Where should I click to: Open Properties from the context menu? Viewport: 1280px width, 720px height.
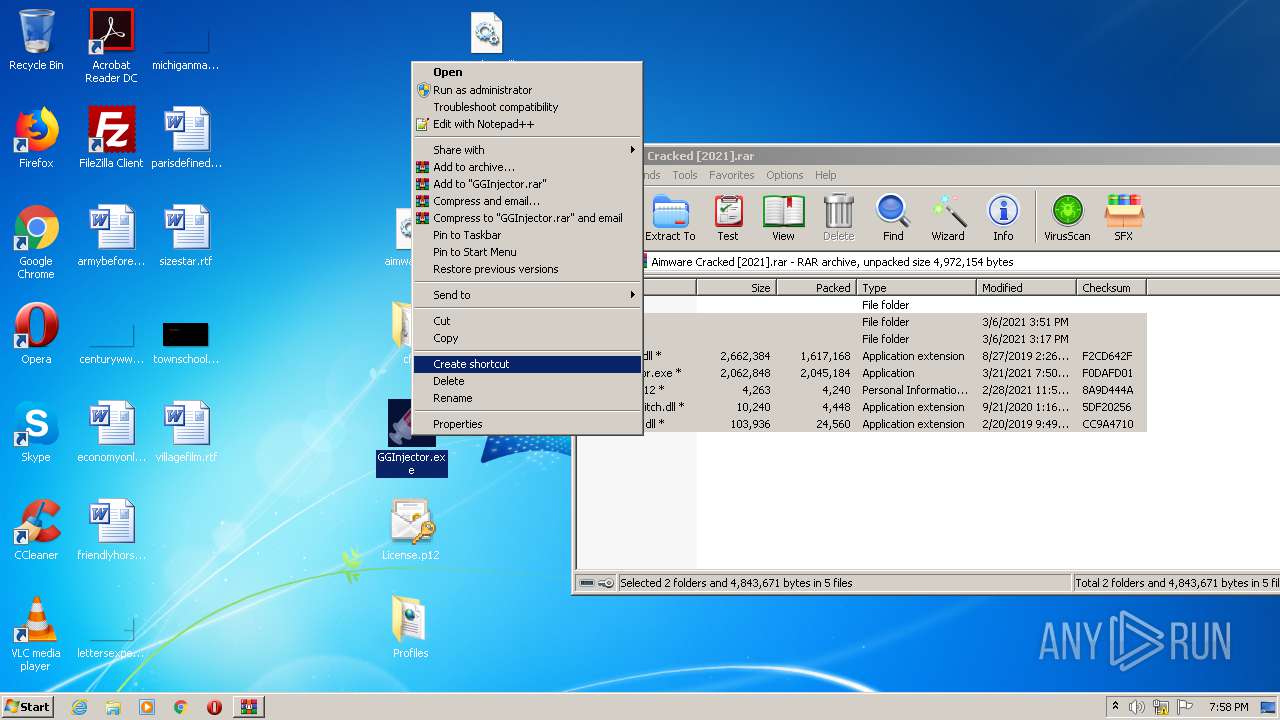pos(527,424)
